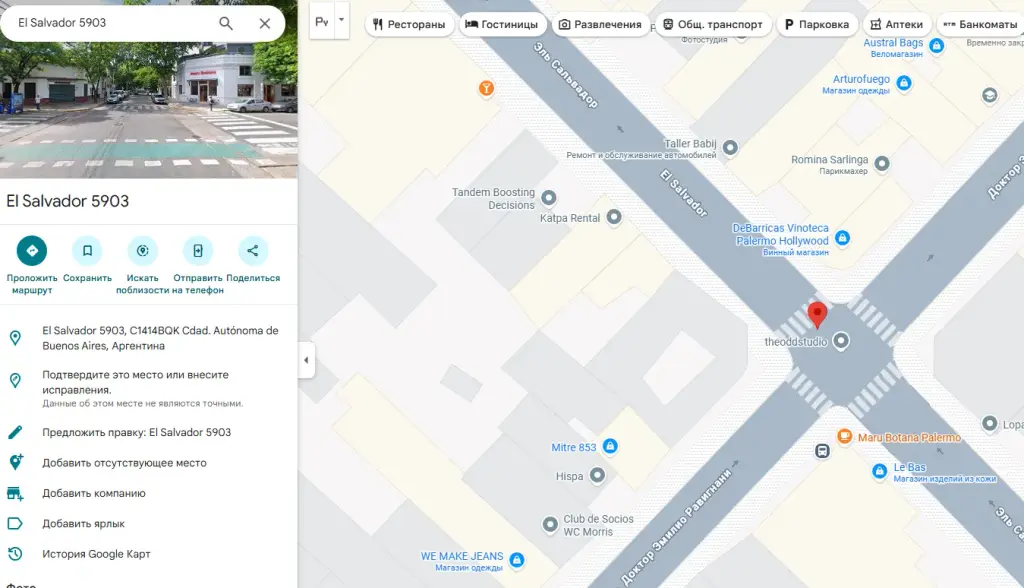Save the place with the Сохранить icon
The image size is (1024, 588).
pyautogui.click(x=88, y=251)
